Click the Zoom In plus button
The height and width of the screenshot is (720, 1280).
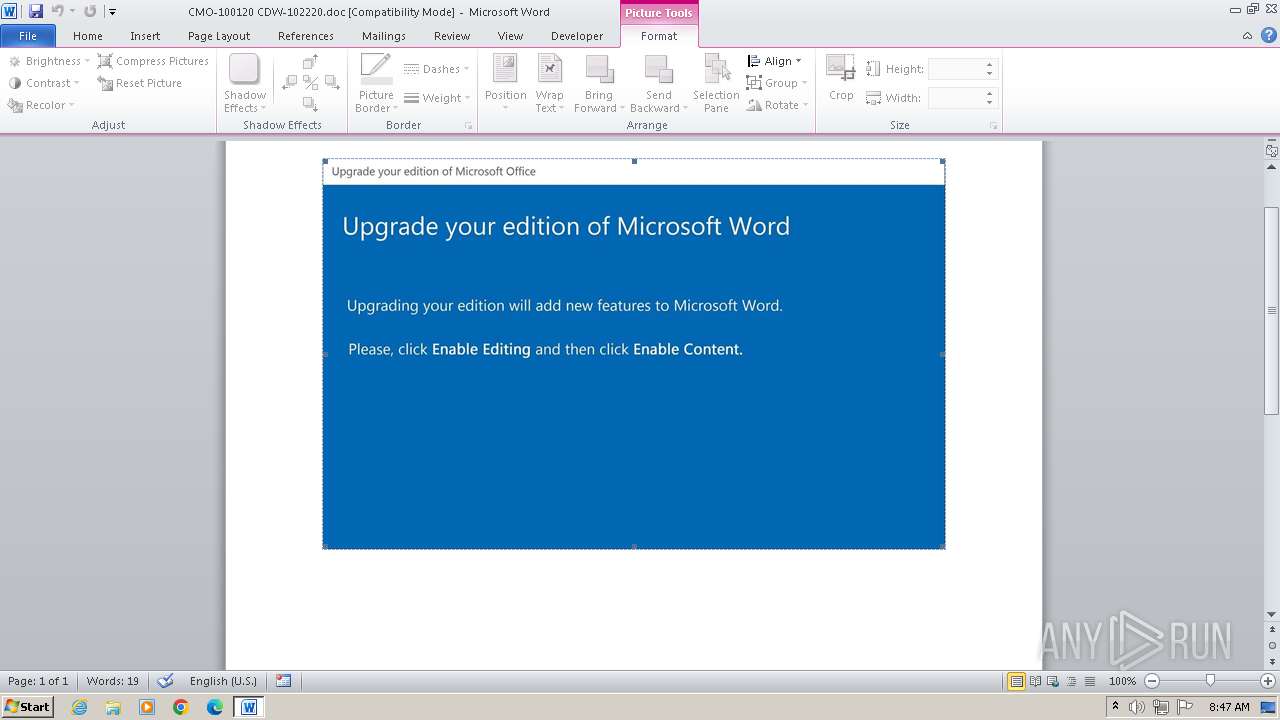[x=1267, y=681]
